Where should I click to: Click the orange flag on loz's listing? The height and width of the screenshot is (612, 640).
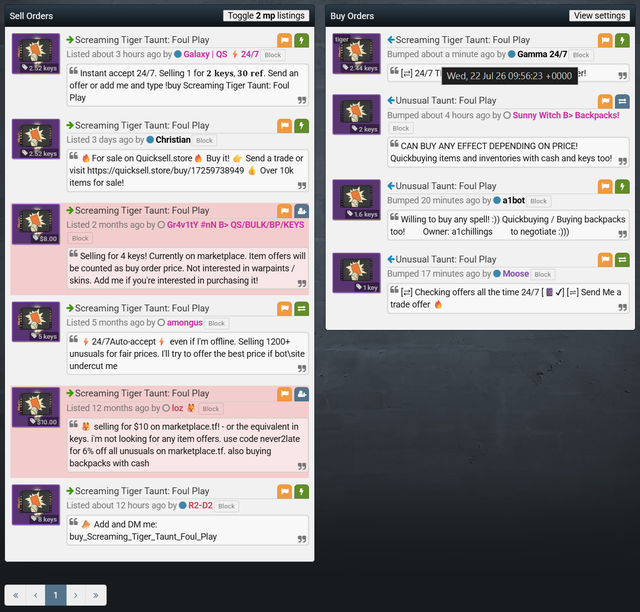(x=284, y=394)
